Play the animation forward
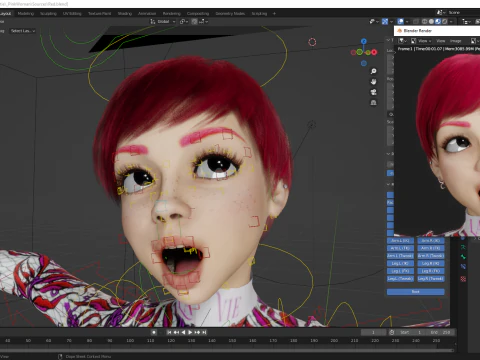Screen dimensions: 480x360 pos(190,332)
